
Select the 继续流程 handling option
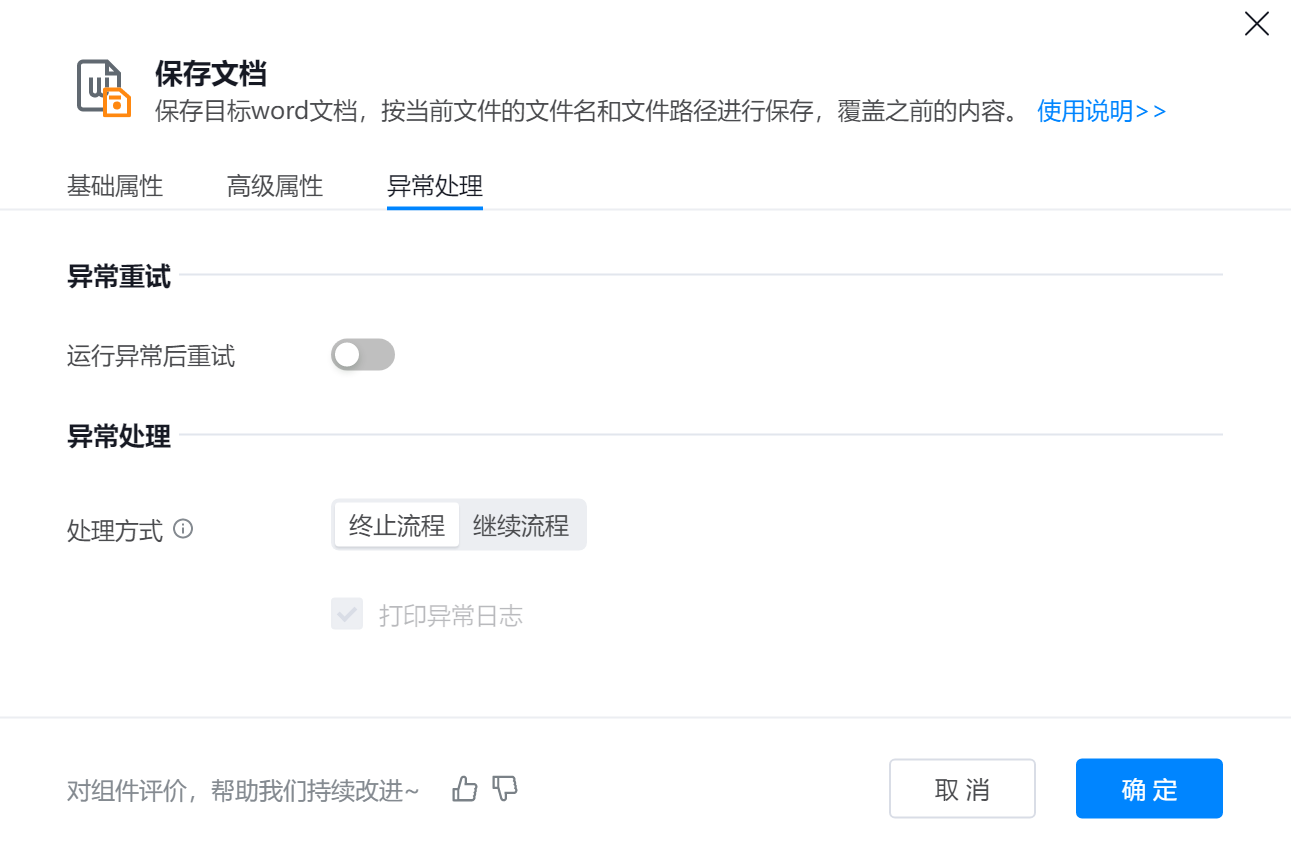point(521,525)
